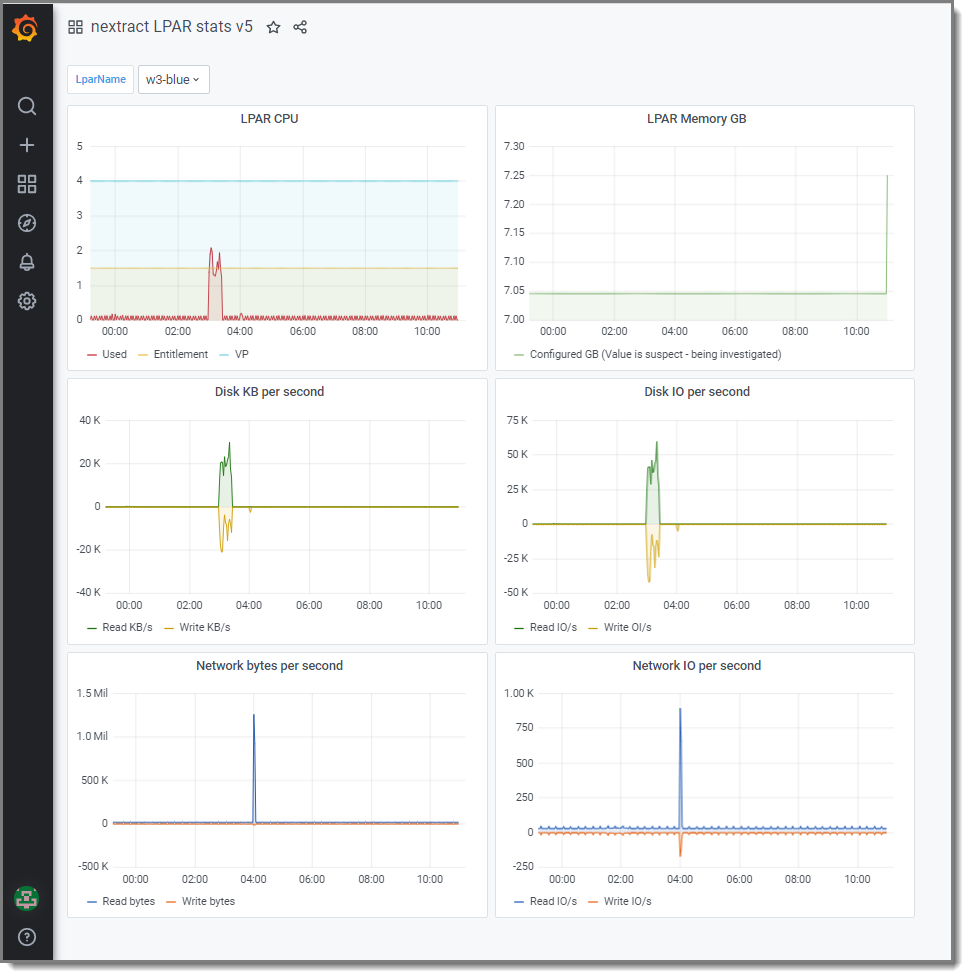
Task: Click the yellow Entitlement color swatch
Action: 143,355
